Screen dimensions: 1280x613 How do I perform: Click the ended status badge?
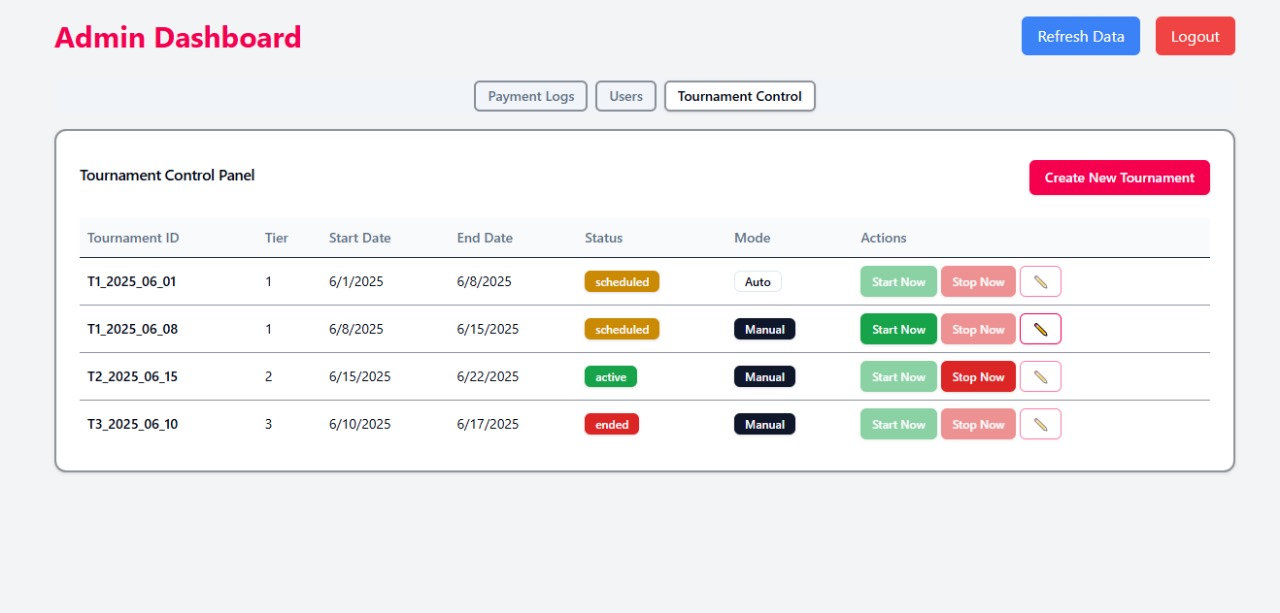[612, 424]
